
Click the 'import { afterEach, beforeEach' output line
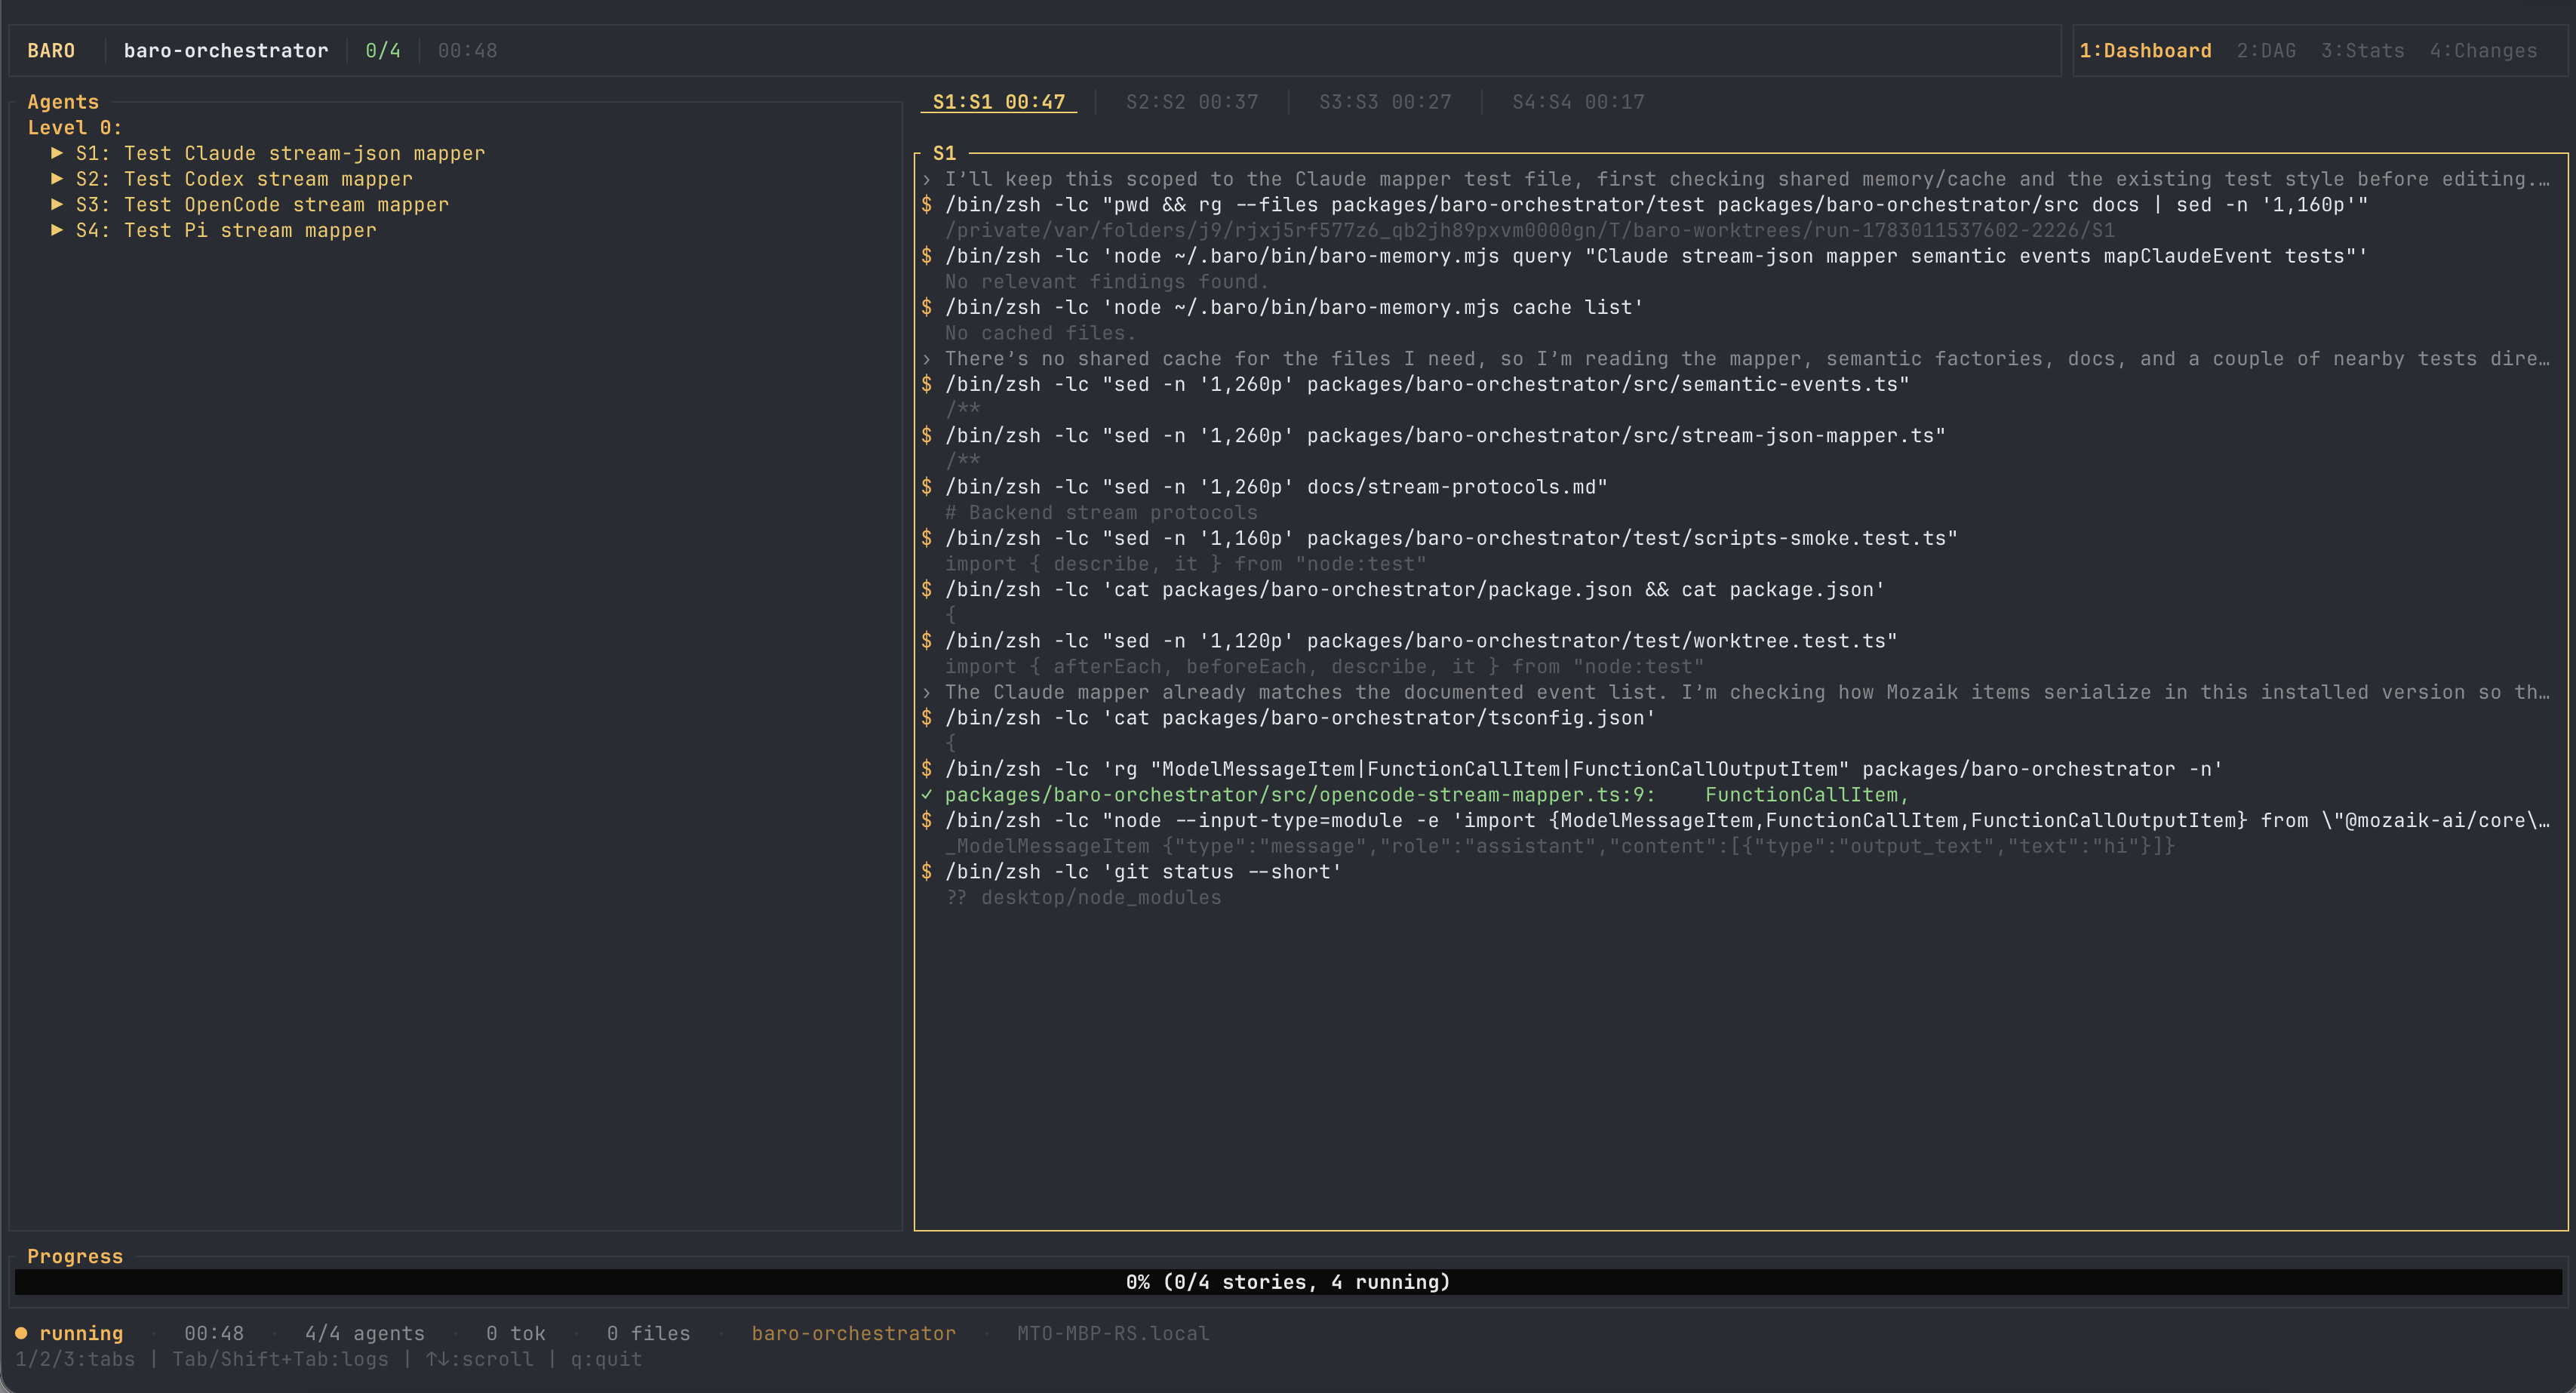pyautogui.click(x=1325, y=667)
